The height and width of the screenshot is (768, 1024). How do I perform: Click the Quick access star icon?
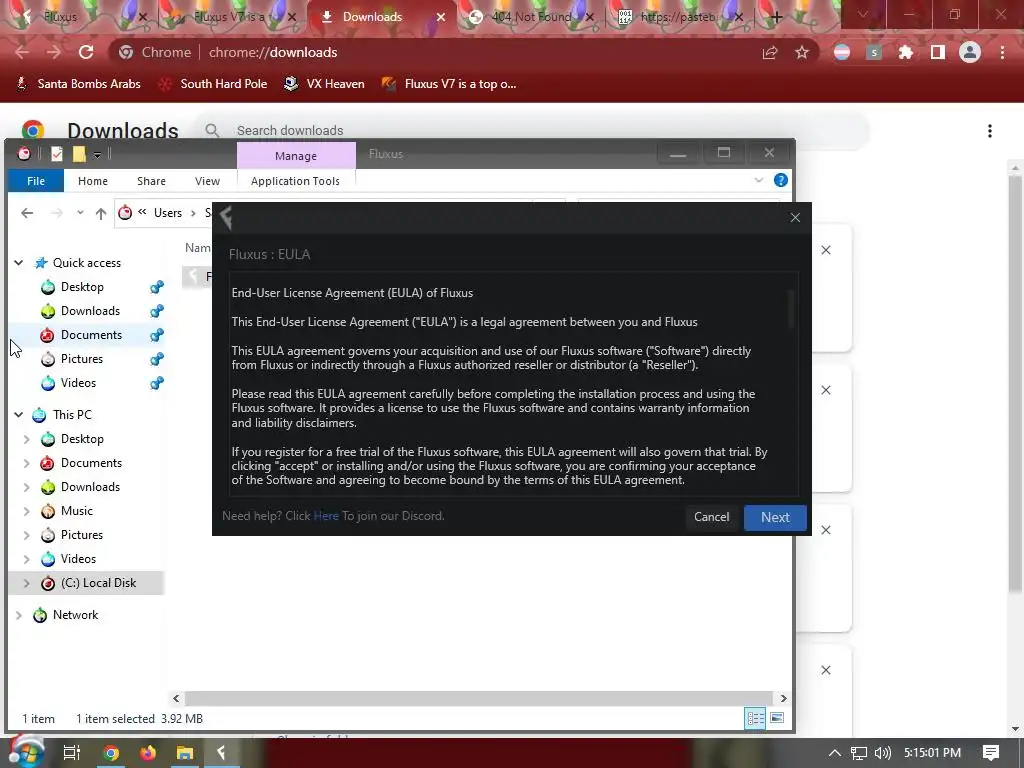[x=41, y=263]
